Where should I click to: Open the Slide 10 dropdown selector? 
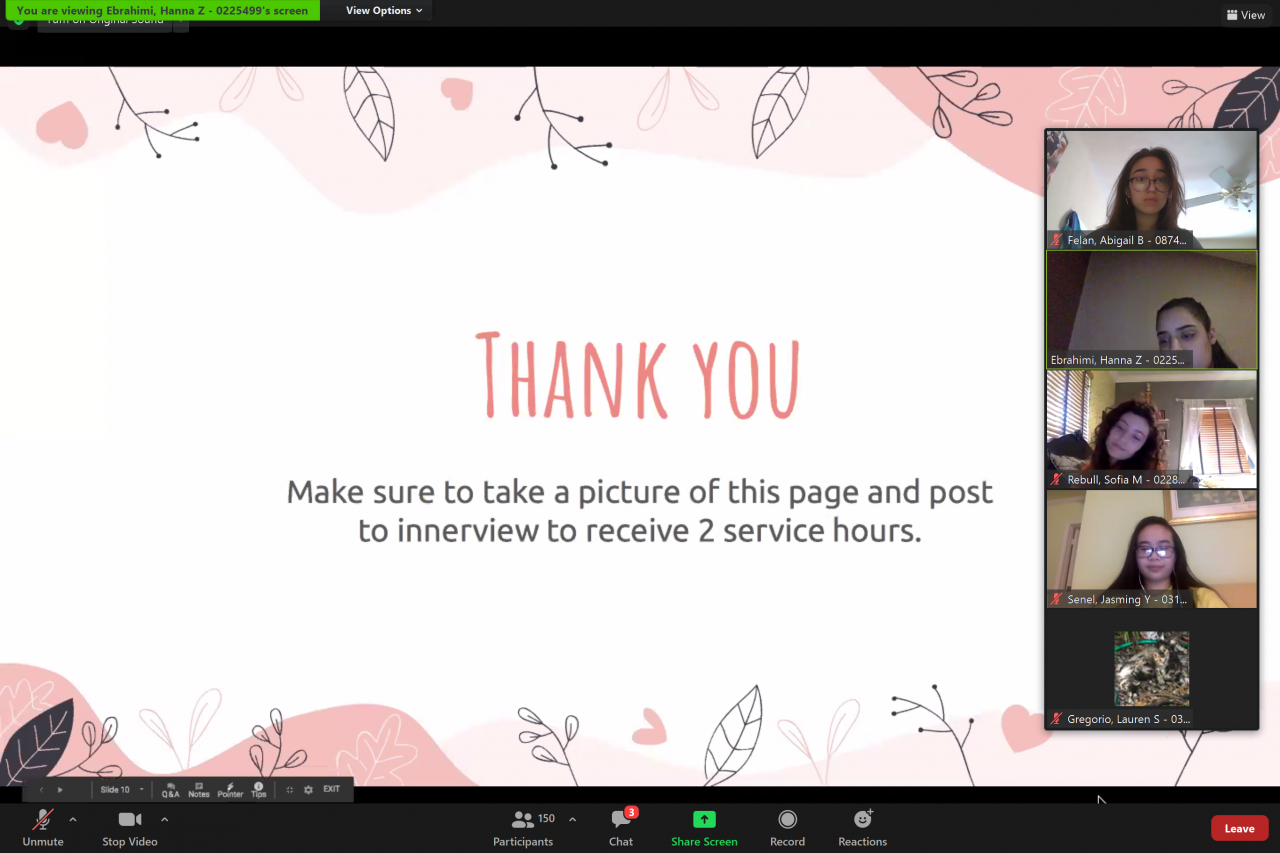(122, 790)
